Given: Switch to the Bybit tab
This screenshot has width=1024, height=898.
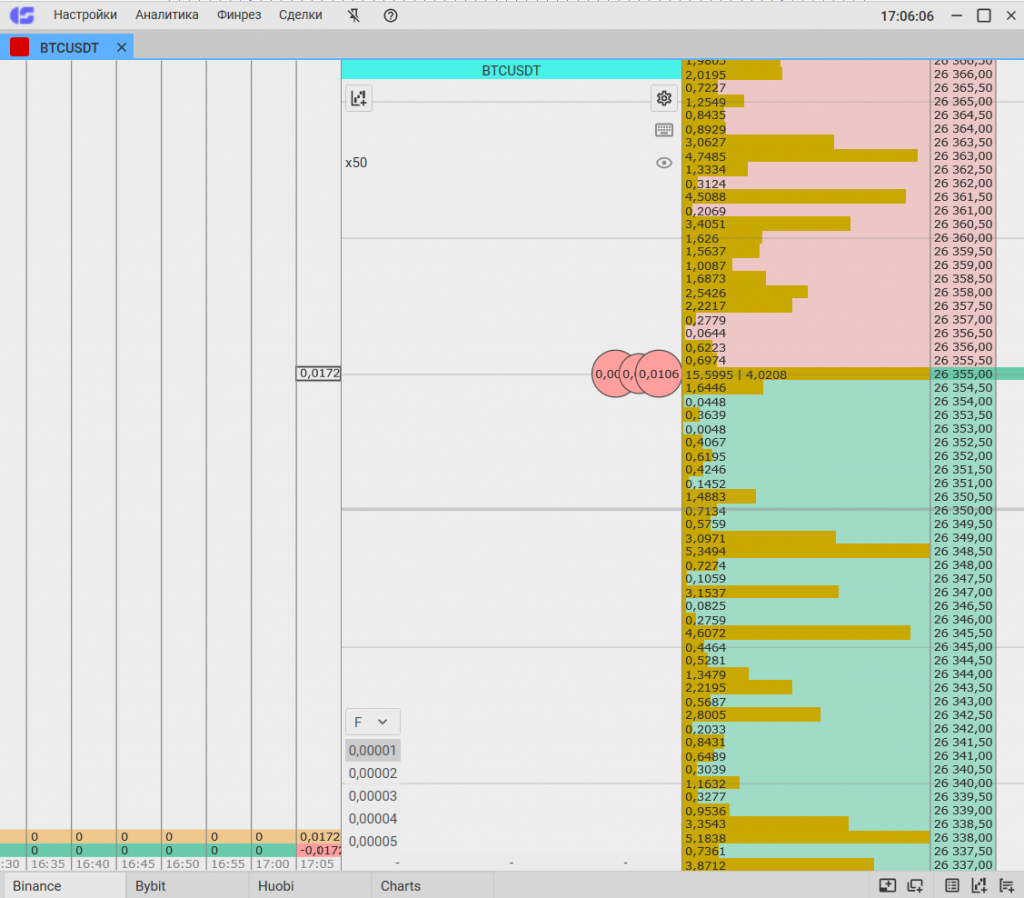Looking at the screenshot, I should tap(150, 886).
